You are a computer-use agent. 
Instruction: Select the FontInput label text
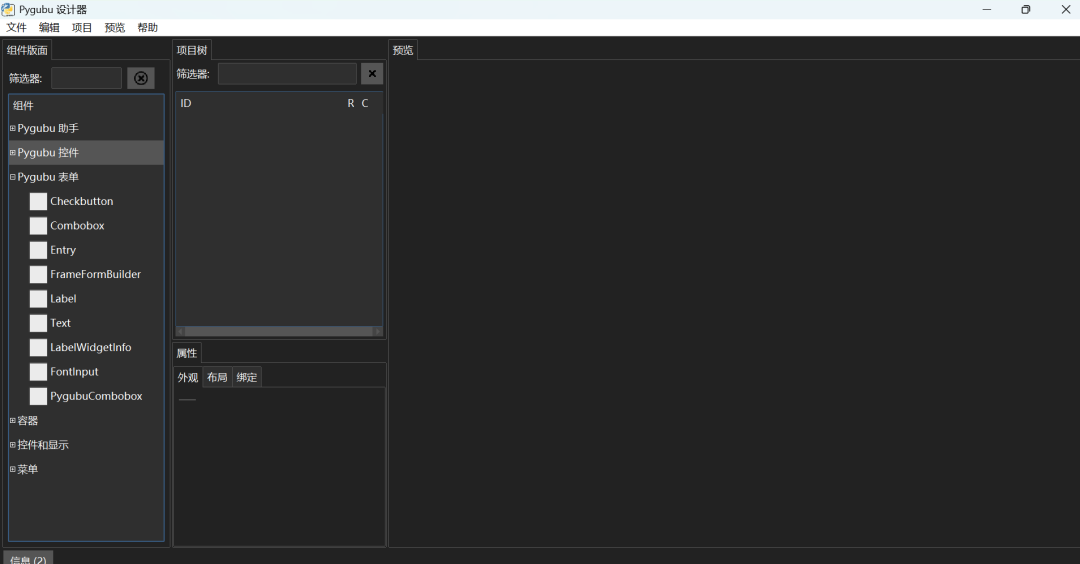74,372
